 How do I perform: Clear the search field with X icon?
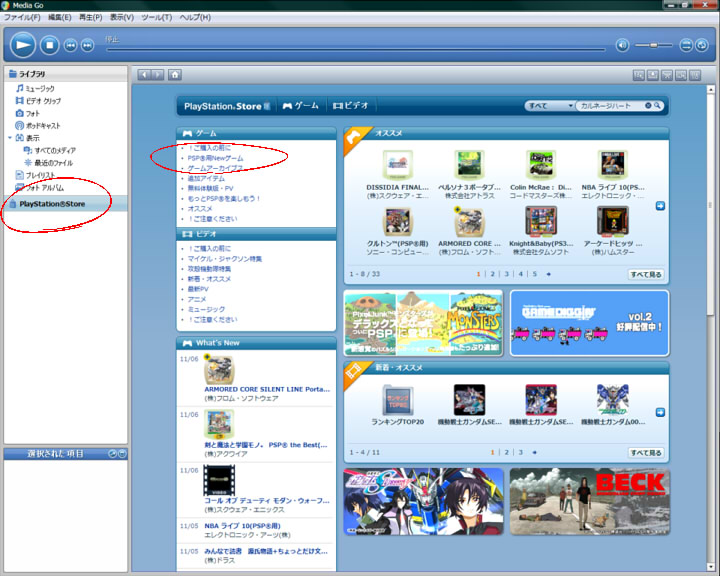pos(648,106)
